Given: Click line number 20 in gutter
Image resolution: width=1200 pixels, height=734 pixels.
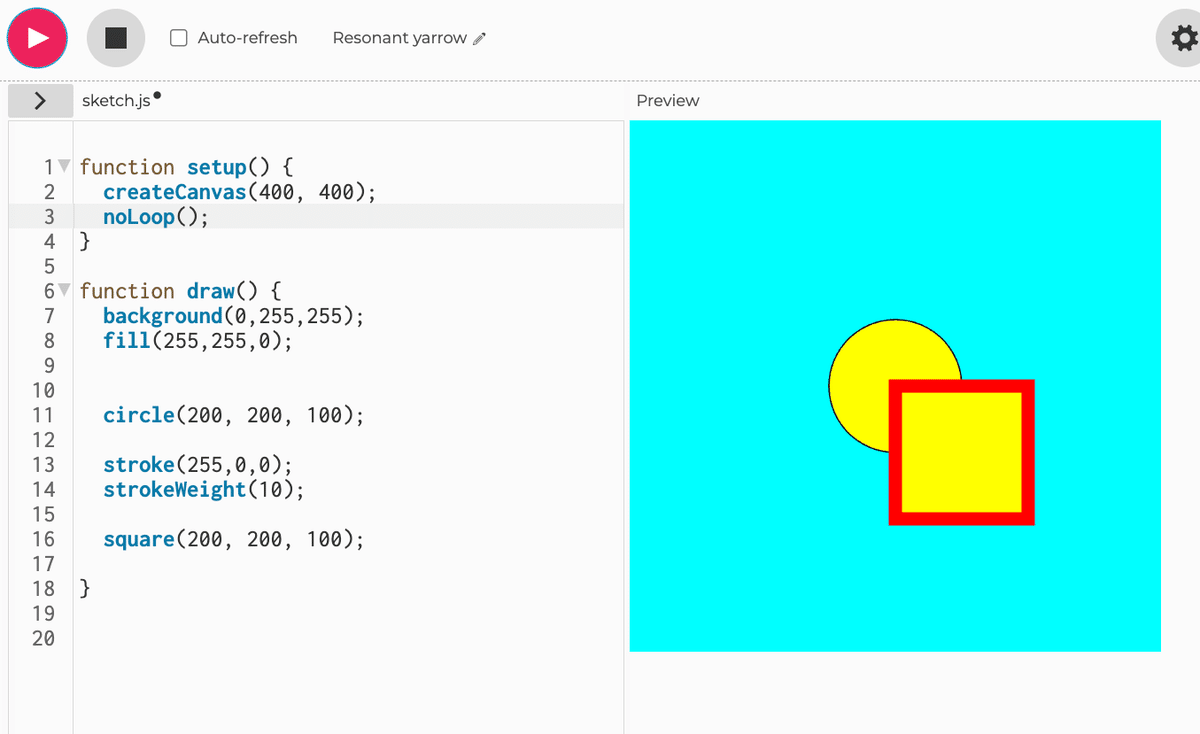Looking at the screenshot, I should coord(43,638).
